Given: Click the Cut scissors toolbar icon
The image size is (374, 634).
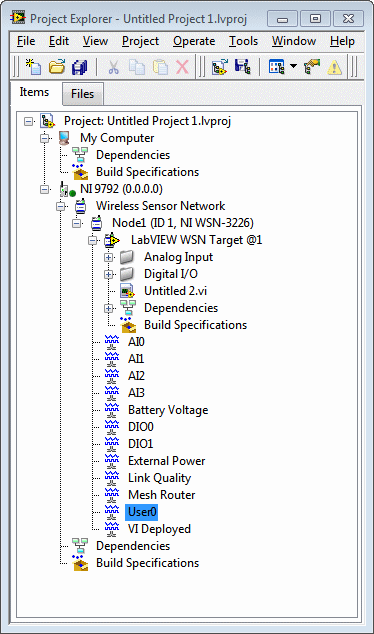Looking at the screenshot, I should [x=114, y=67].
